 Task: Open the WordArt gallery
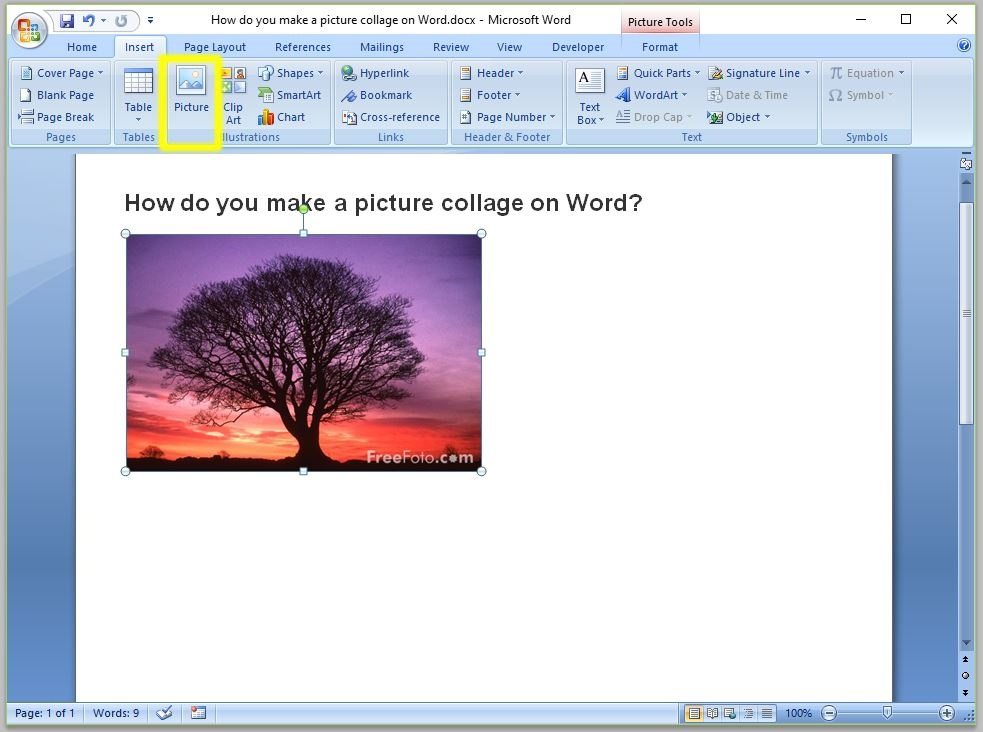651,95
